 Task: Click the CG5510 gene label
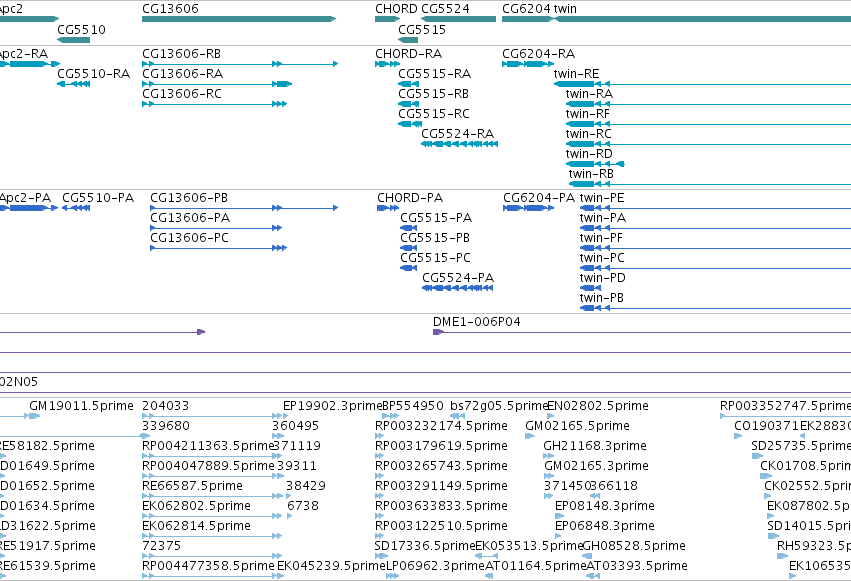pos(81,30)
